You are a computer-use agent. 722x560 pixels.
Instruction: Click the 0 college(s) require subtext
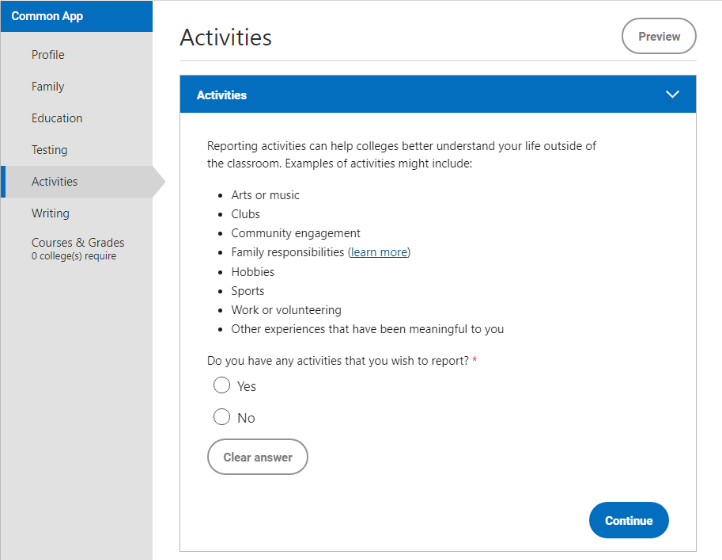tap(74, 256)
